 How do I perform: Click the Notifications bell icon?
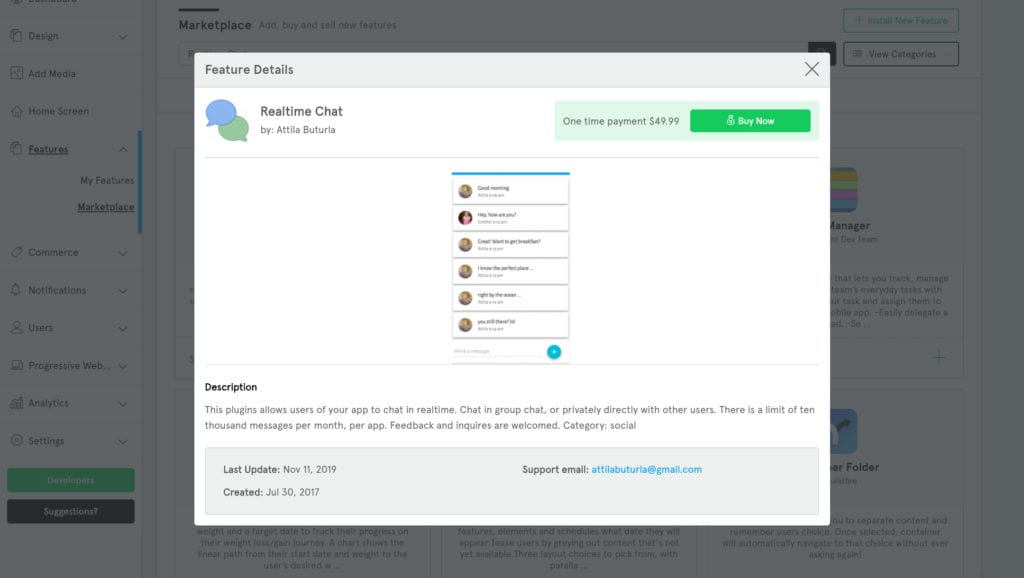pyautogui.click(x=16, y=290)
